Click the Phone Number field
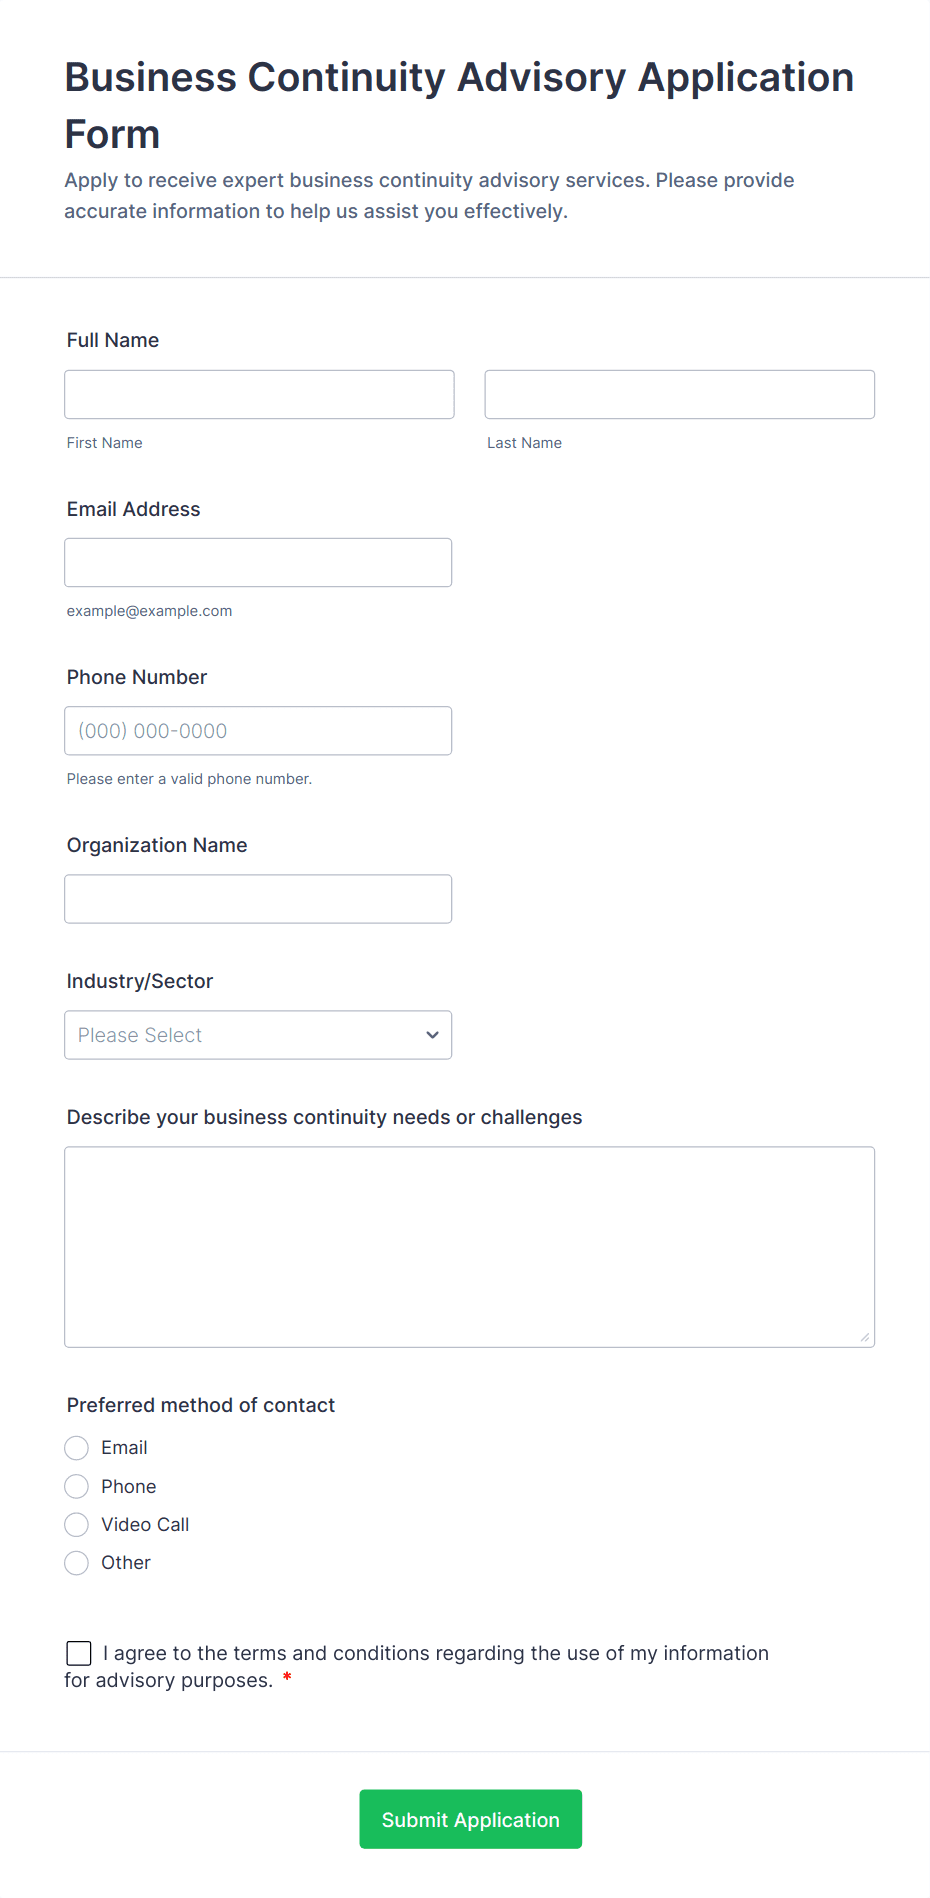The image size is (930, 1898). coord(258,731)
